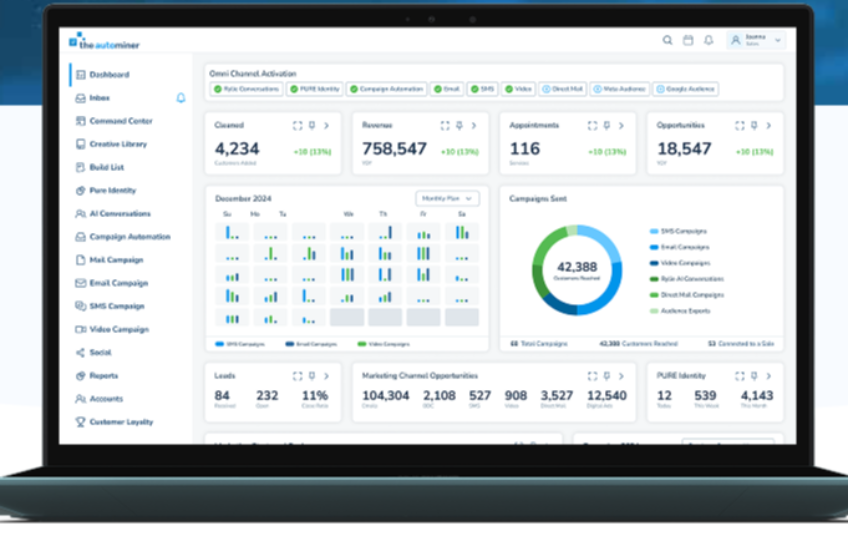Enable the Direct Mail channel chip
Image resolution: width=848 pixels, height=536 pixels.
(x=562, y=89)
